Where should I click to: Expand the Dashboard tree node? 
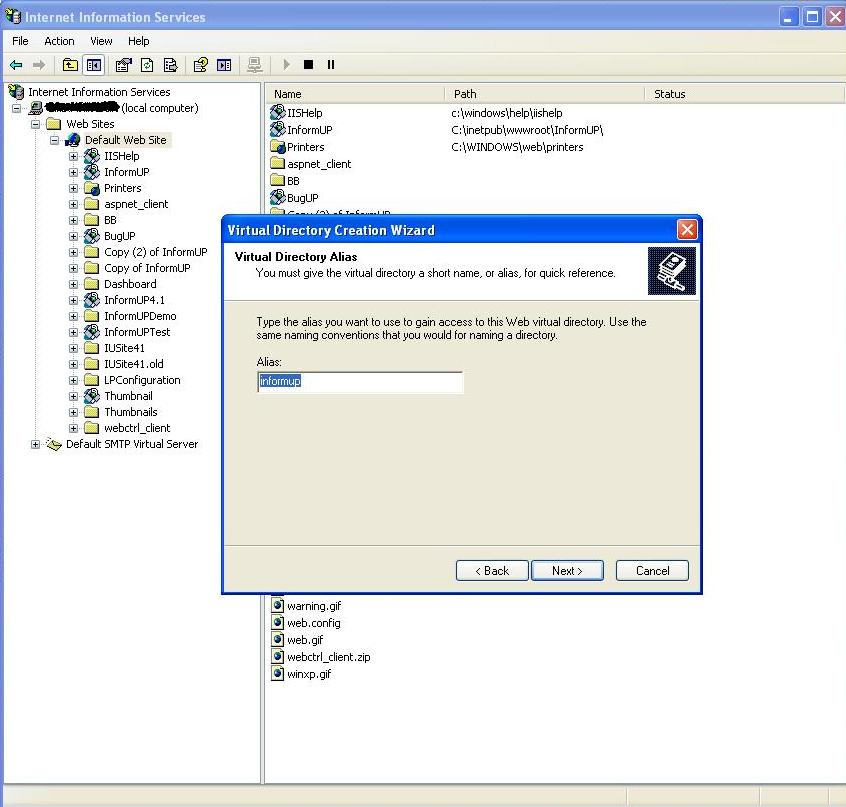point(73,284)
